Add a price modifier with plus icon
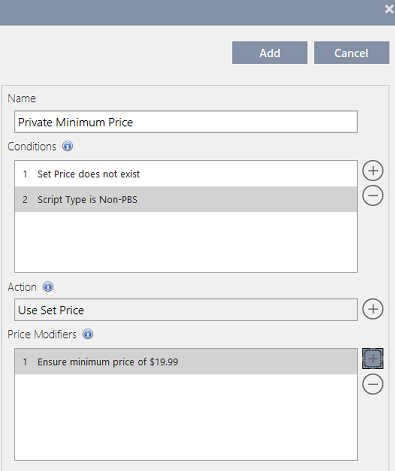Viewport: 395px width, 471px height. 373,359
